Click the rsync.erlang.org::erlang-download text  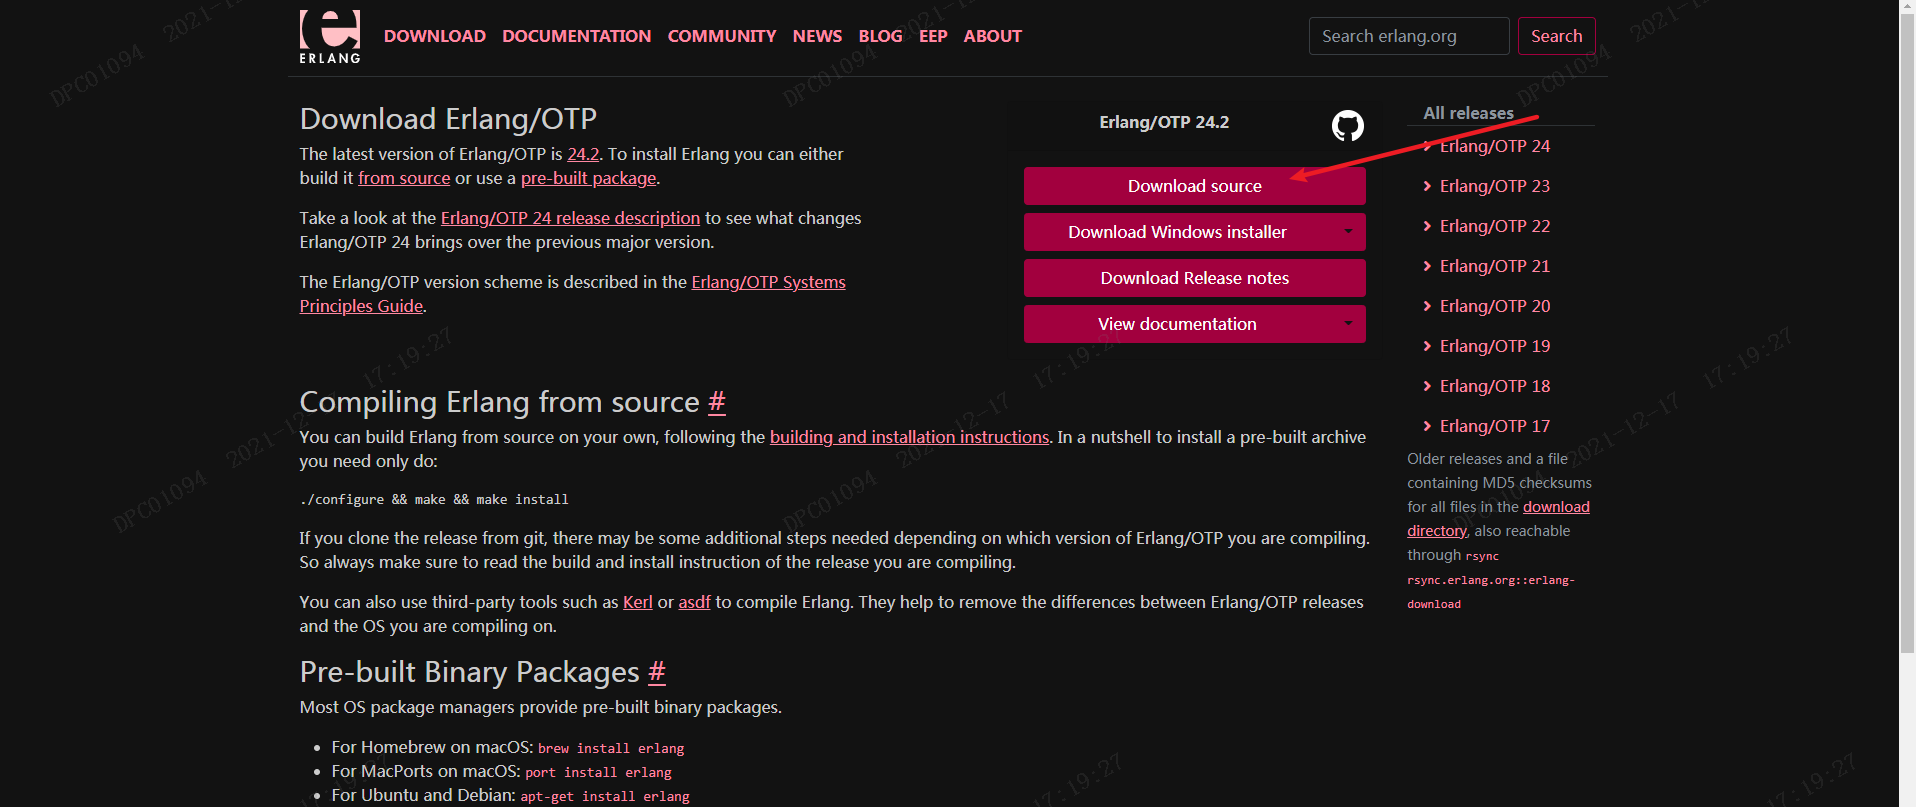click(1490, 592)
